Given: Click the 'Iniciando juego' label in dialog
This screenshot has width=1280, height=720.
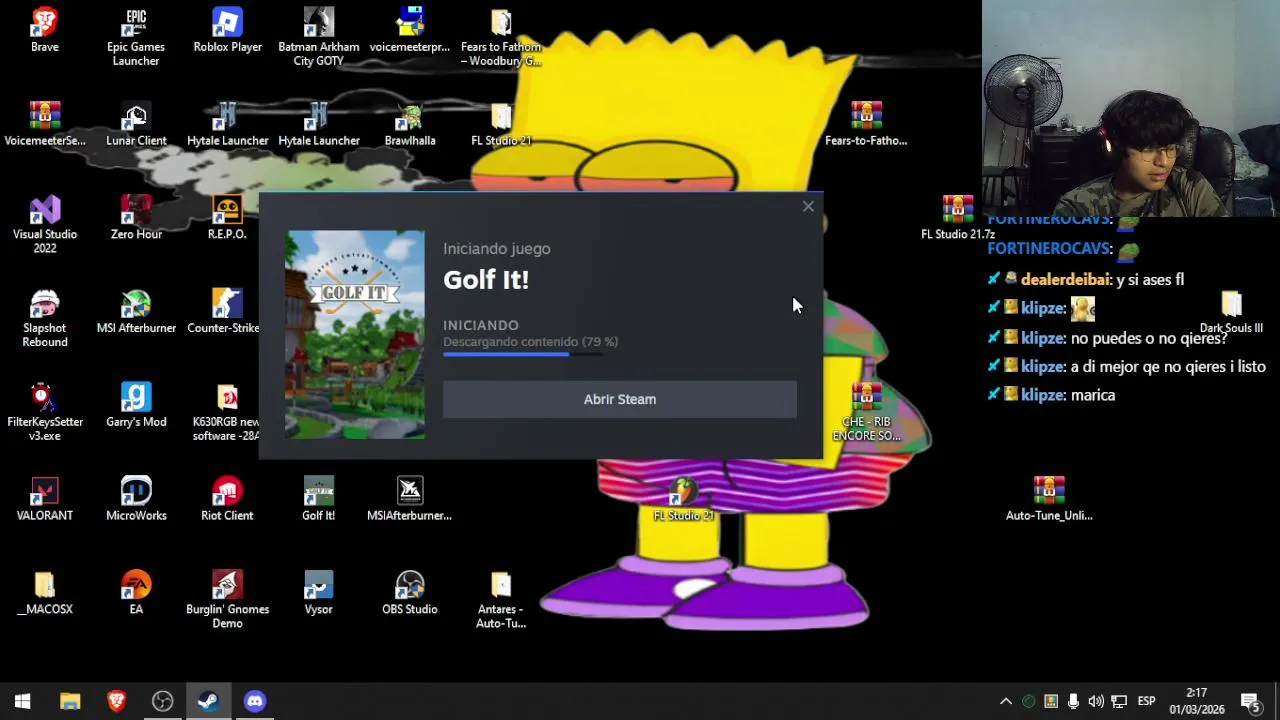Looking at the screenshot, I should pos(497,249).
